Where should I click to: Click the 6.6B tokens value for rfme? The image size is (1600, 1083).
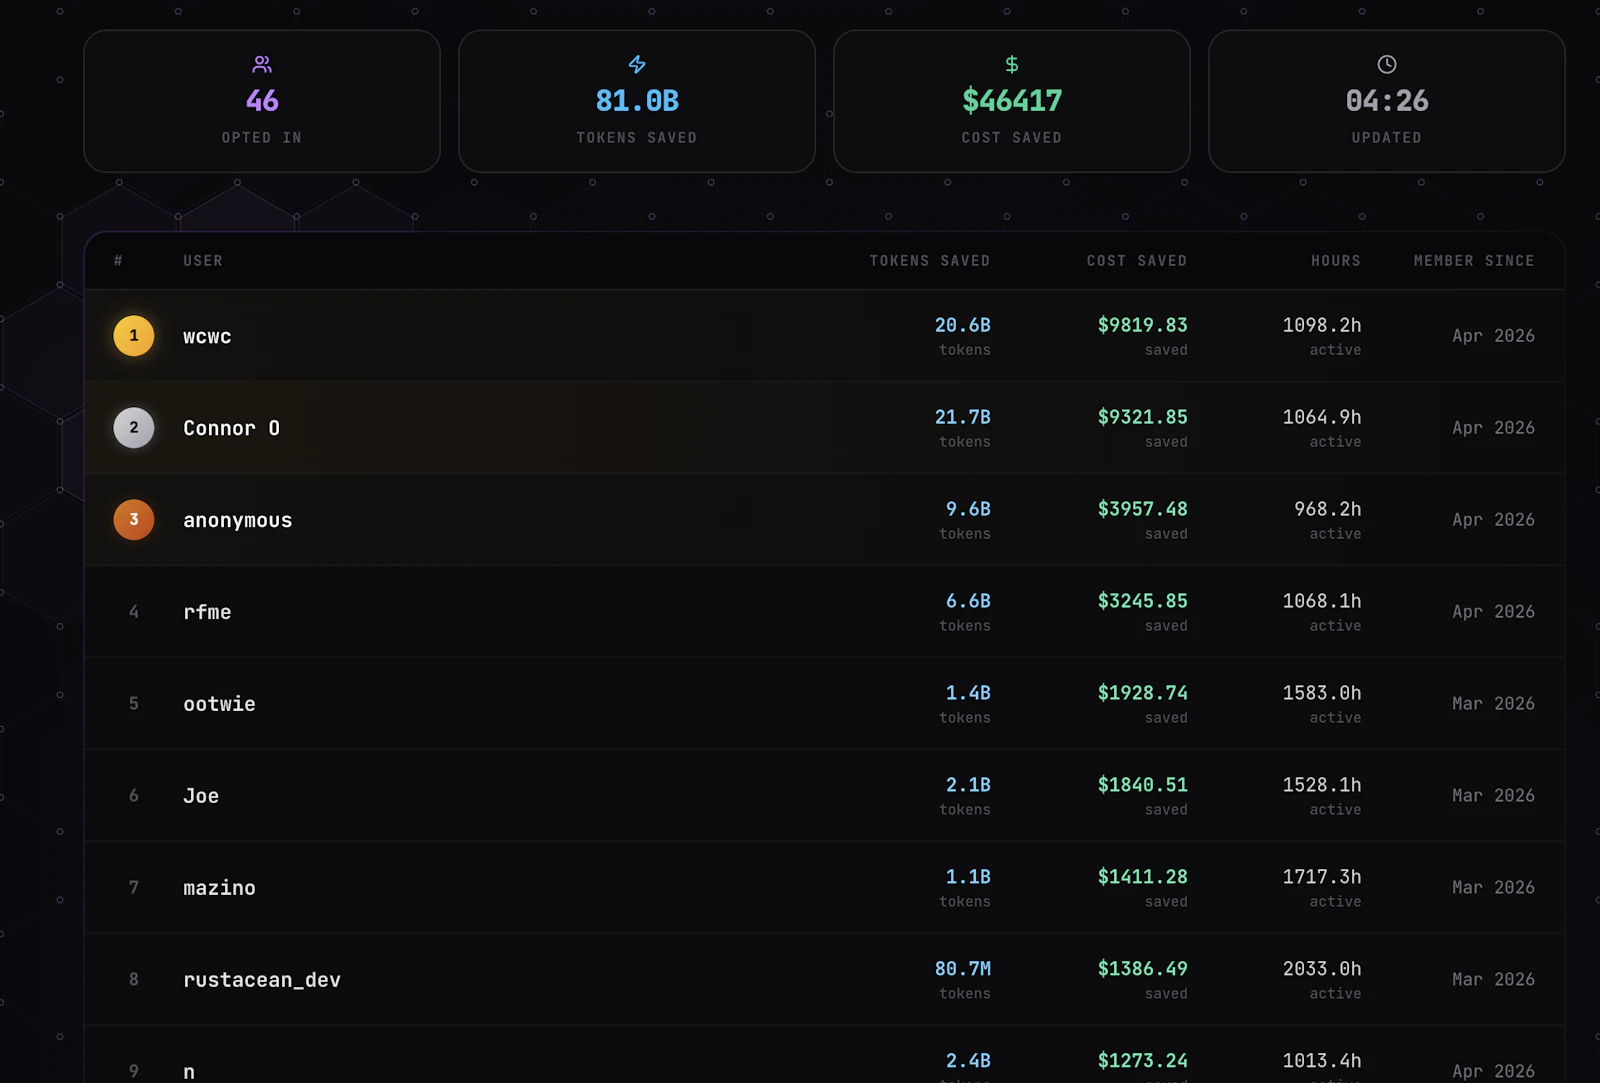click(969, 601)
